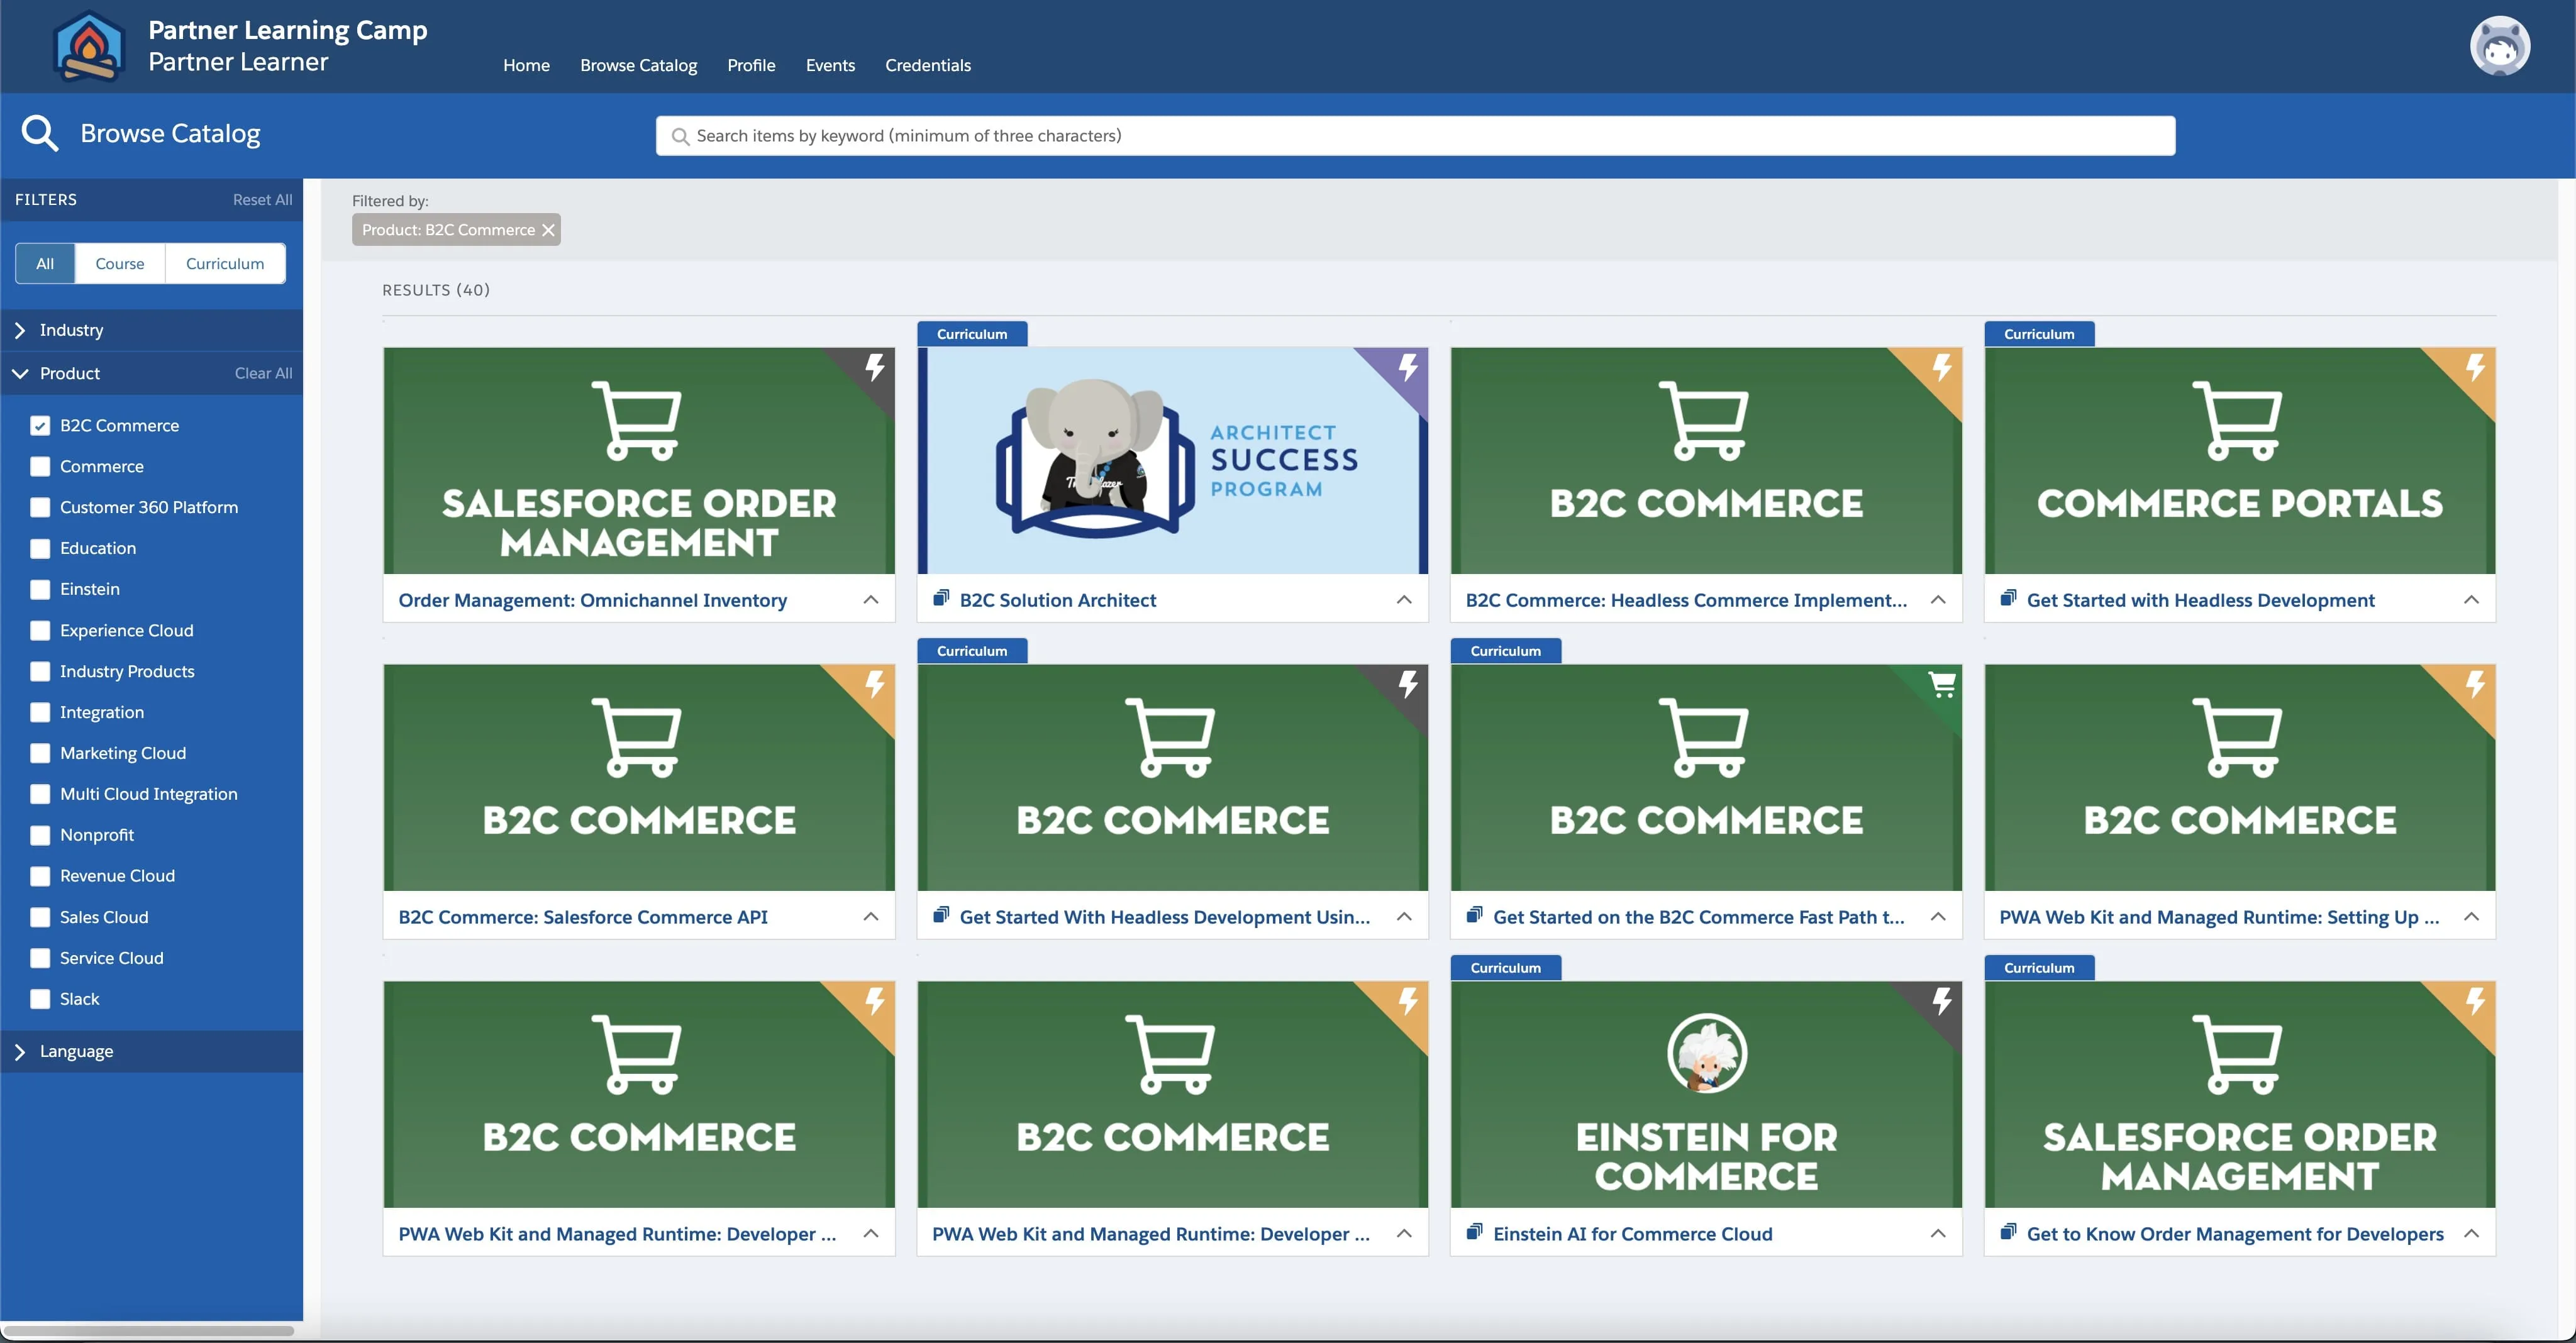Click the lightning badge on Salesforce Commerce API card
Viewport: 2576px width, 1343px height.
coord(875,684)
